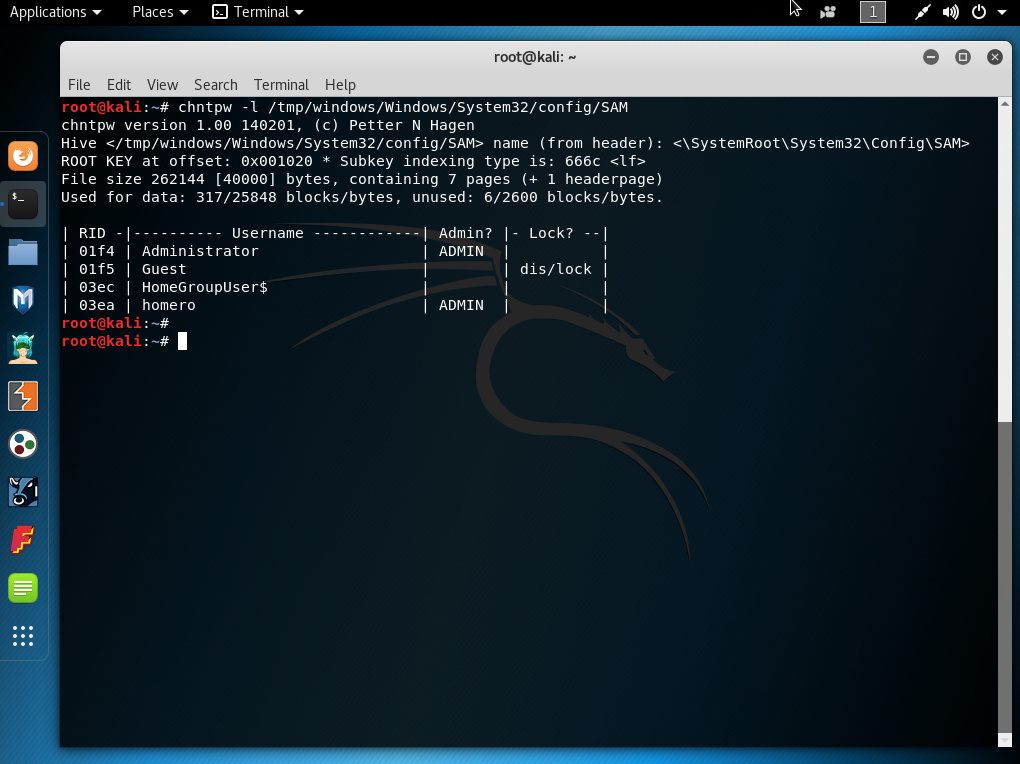The image size is (1020, 764).
Task: Expand the Places menu
Action: (x=160, y=12)
